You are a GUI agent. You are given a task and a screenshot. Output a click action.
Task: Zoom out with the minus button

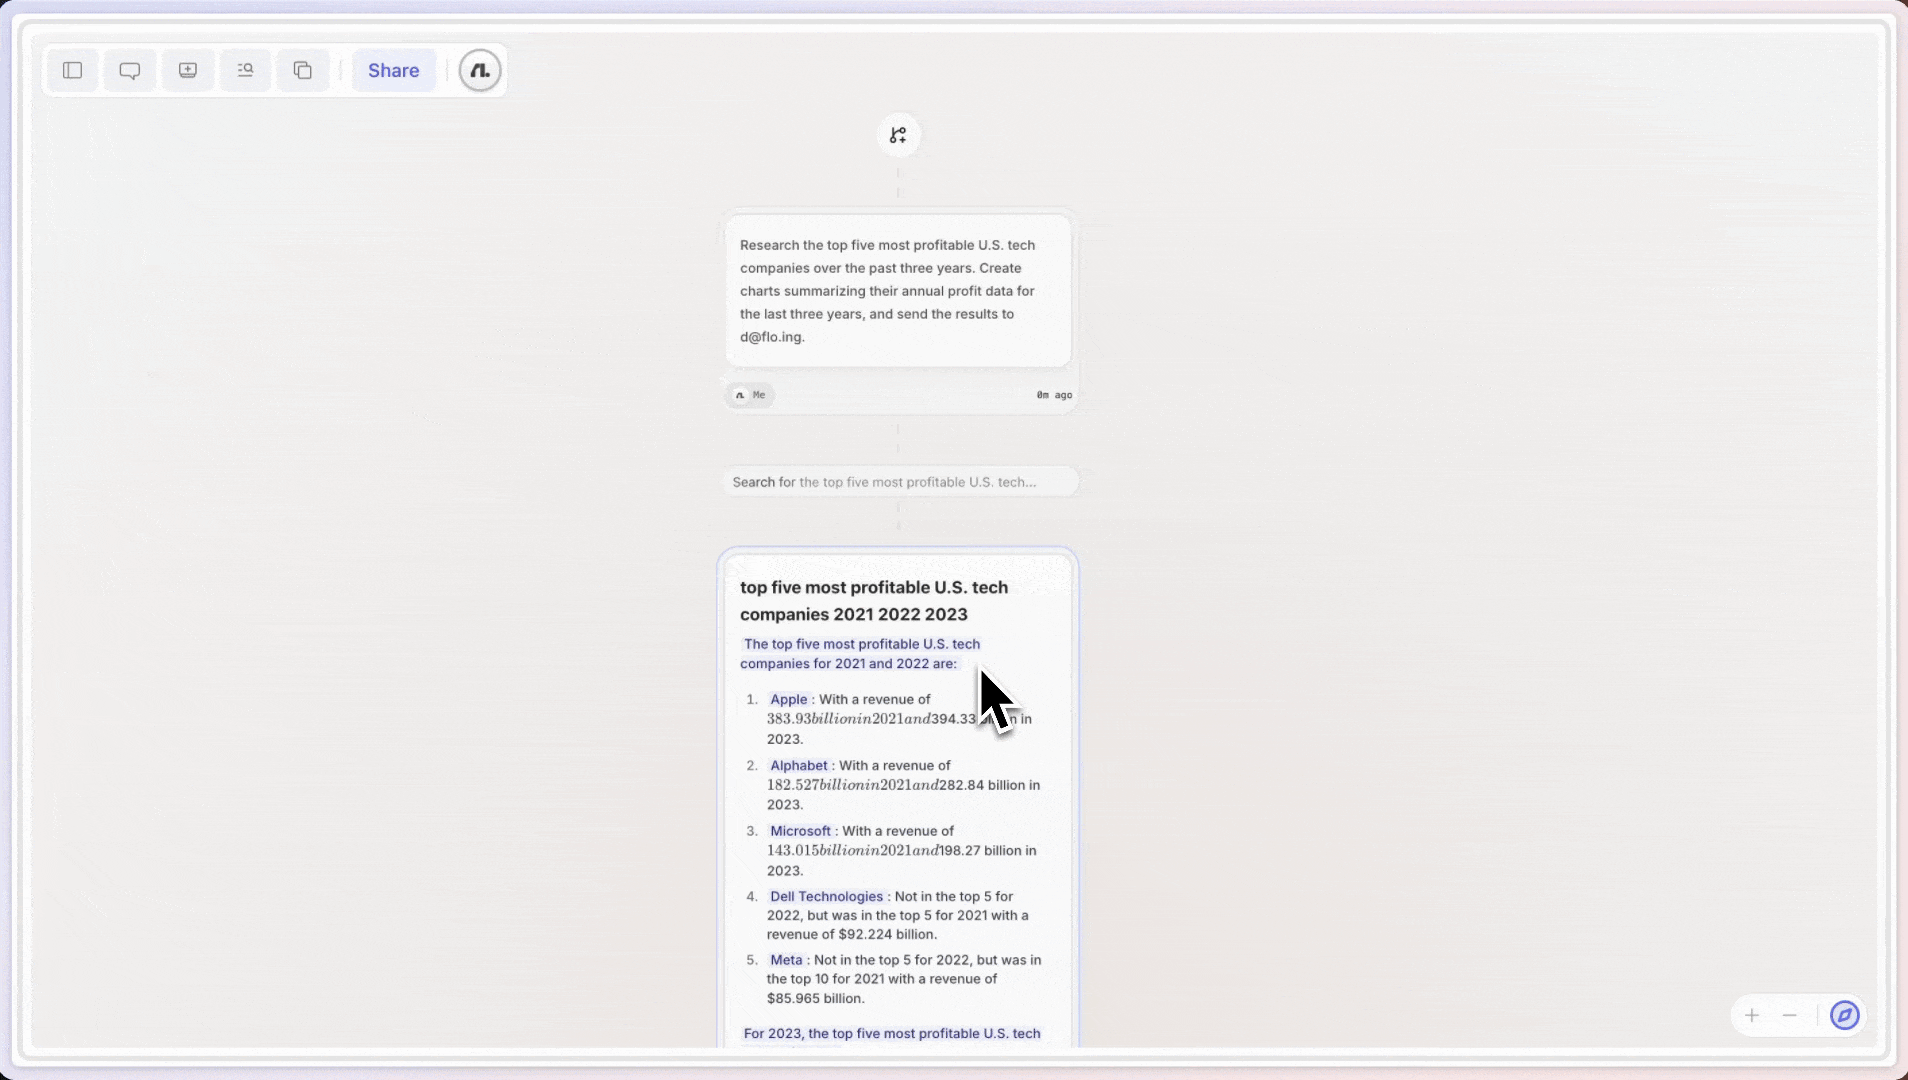[1790, 1016]
